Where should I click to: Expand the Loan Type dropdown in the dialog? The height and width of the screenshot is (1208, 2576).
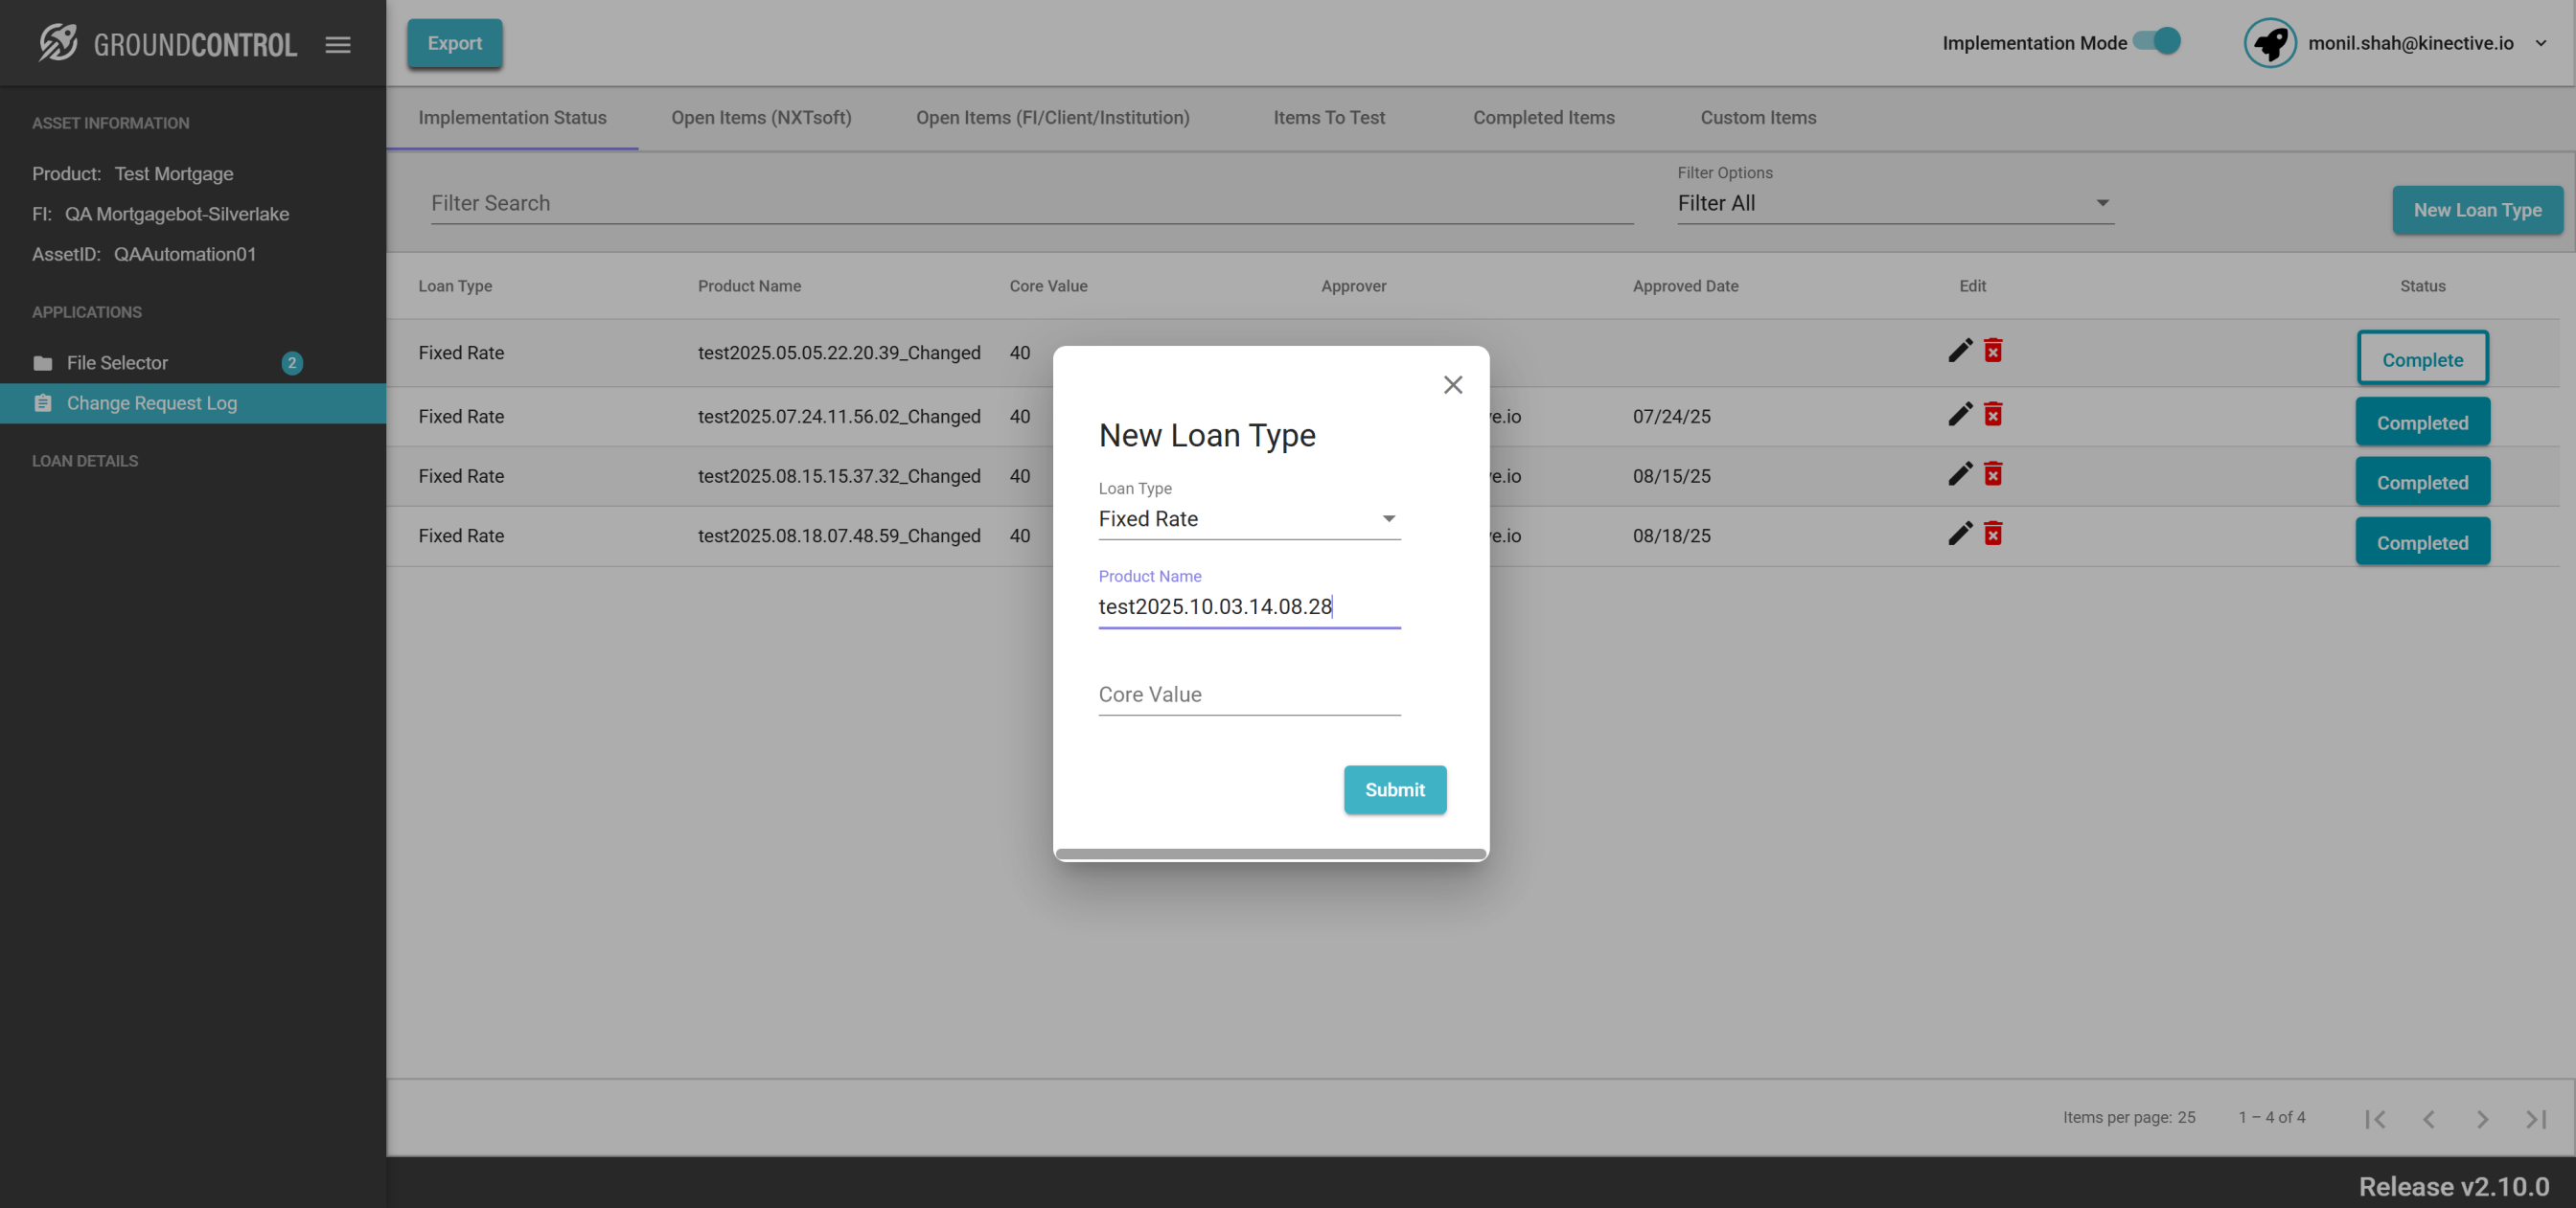pos(1249,519)
